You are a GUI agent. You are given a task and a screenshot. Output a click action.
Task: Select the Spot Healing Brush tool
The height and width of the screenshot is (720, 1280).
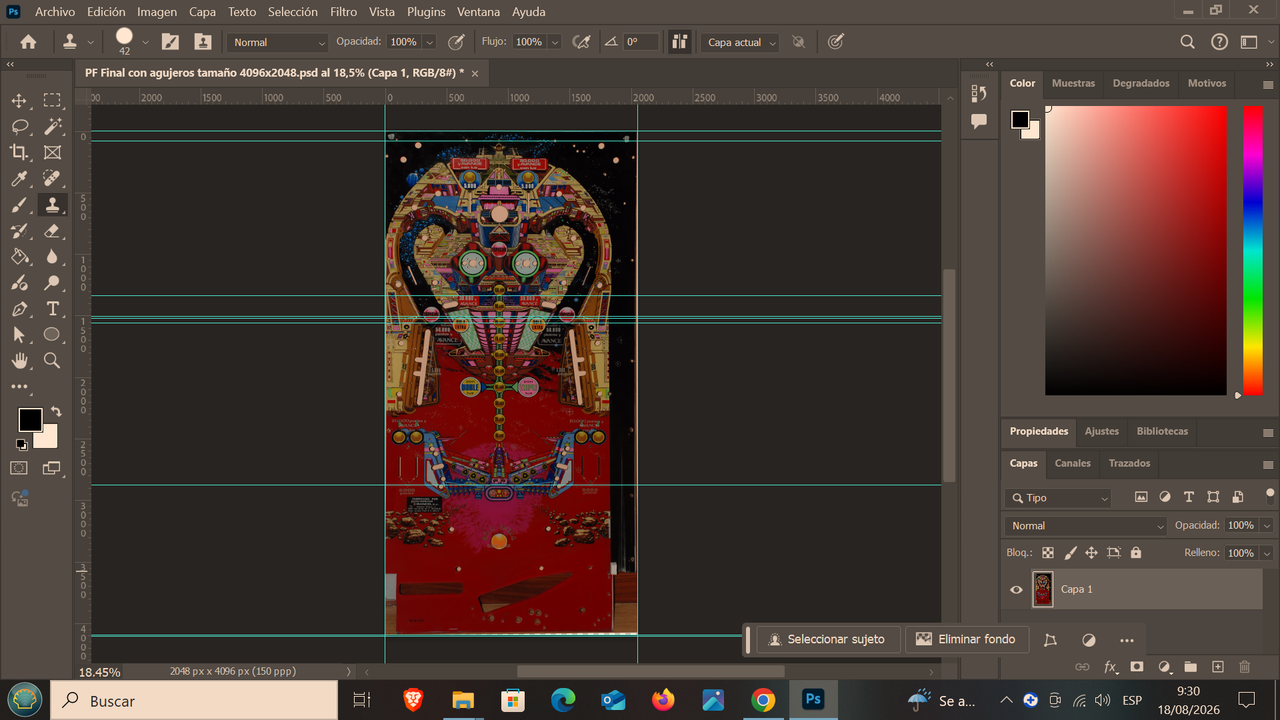(x=52, y=179)
